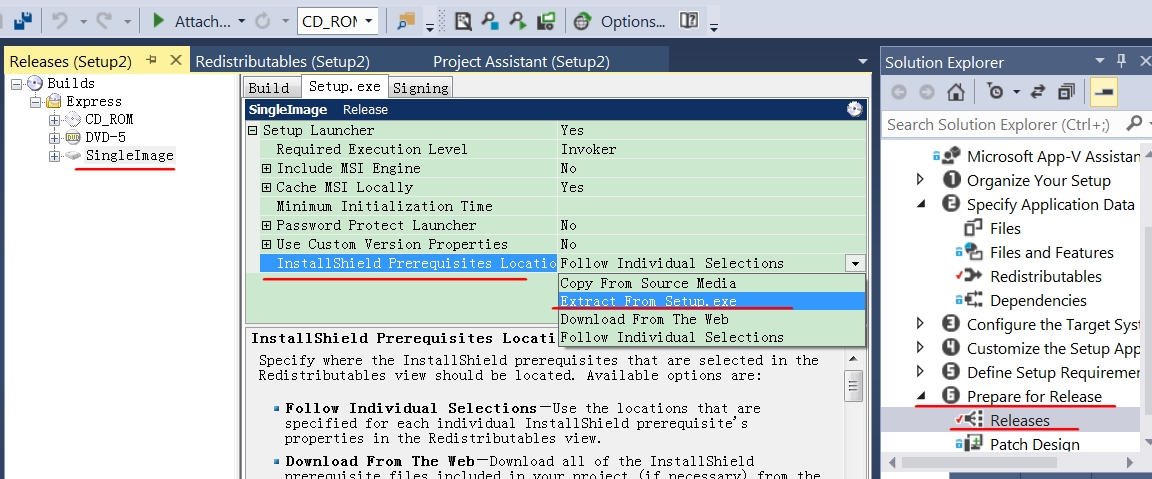This screenshot has height=479, width=1152.
Task: Click the InstallShield test release icon with blue square
Action: [490, 21]
